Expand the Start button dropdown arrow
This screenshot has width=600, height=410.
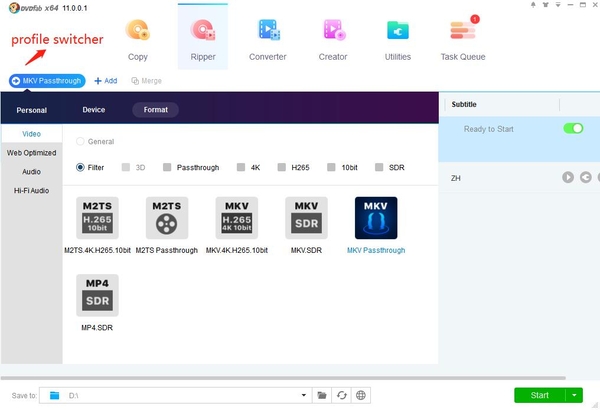573,395
